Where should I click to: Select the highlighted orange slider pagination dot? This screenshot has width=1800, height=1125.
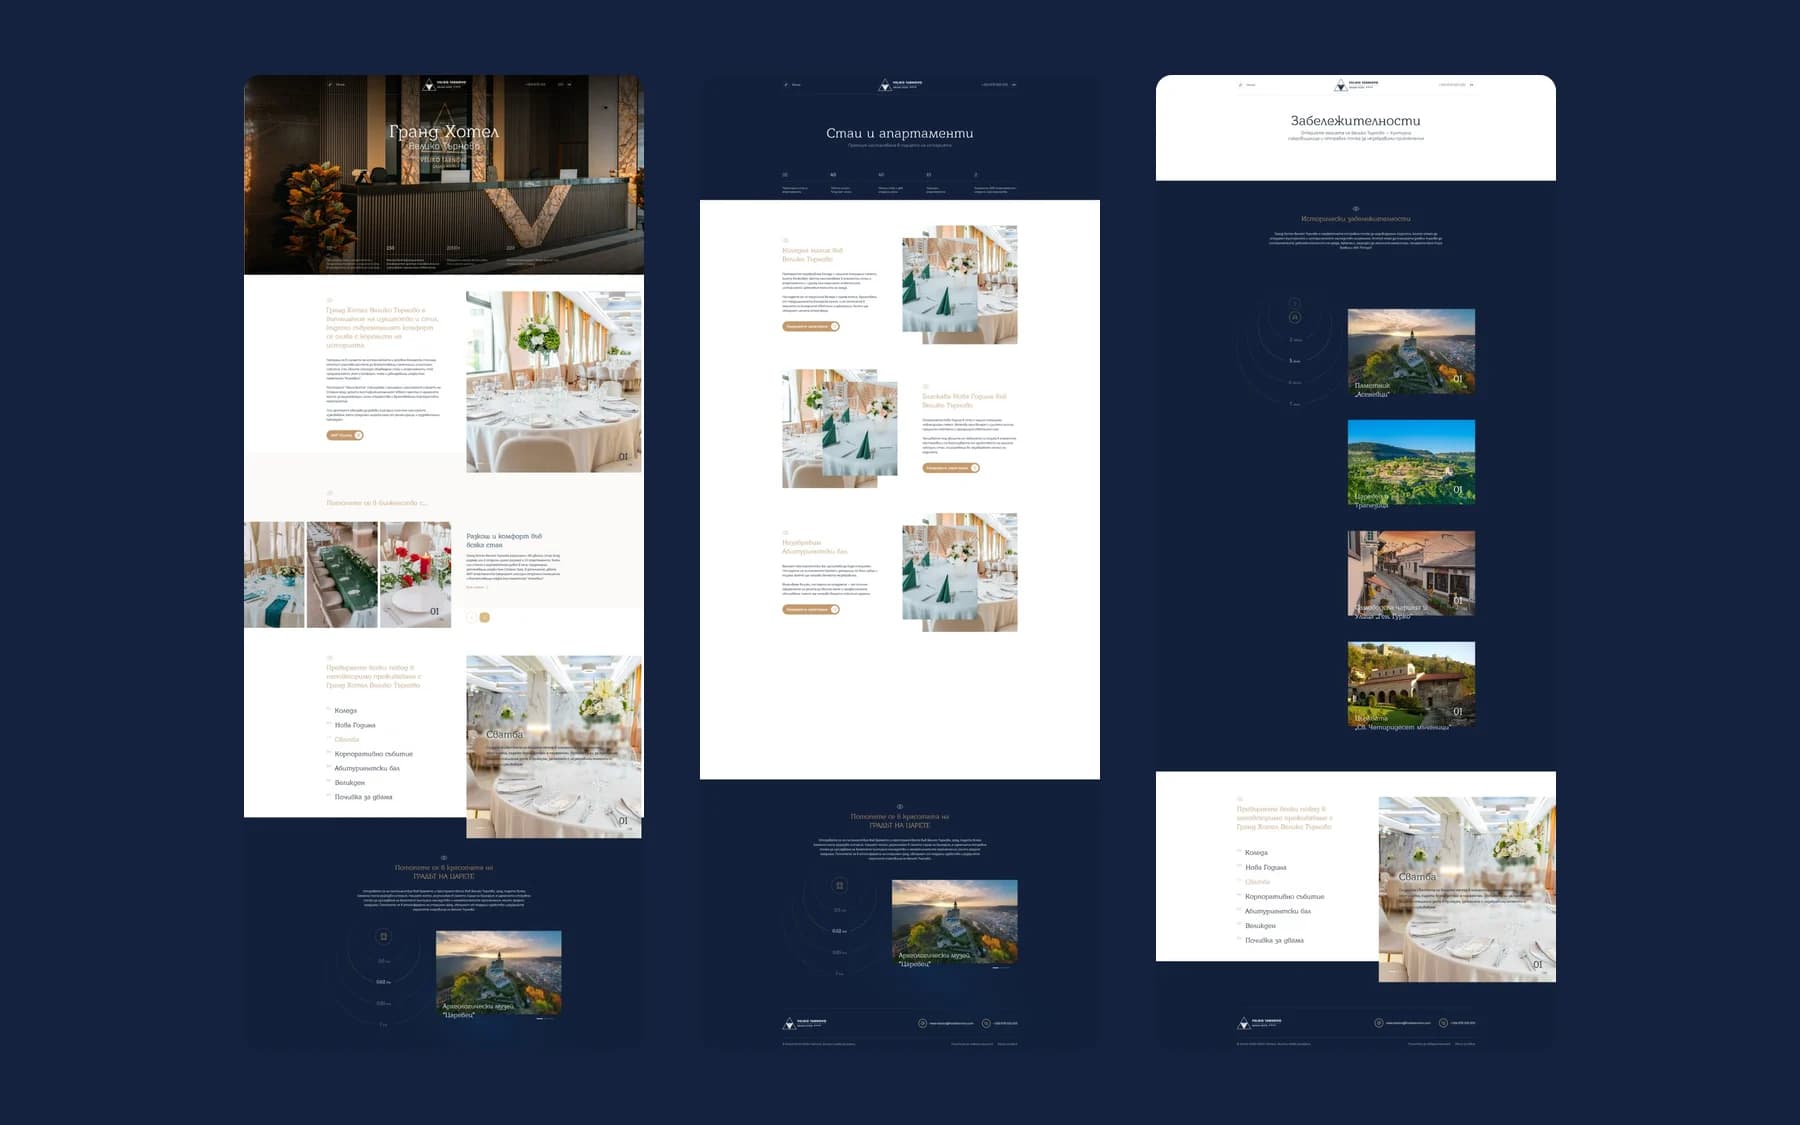[x=485, y=618]
